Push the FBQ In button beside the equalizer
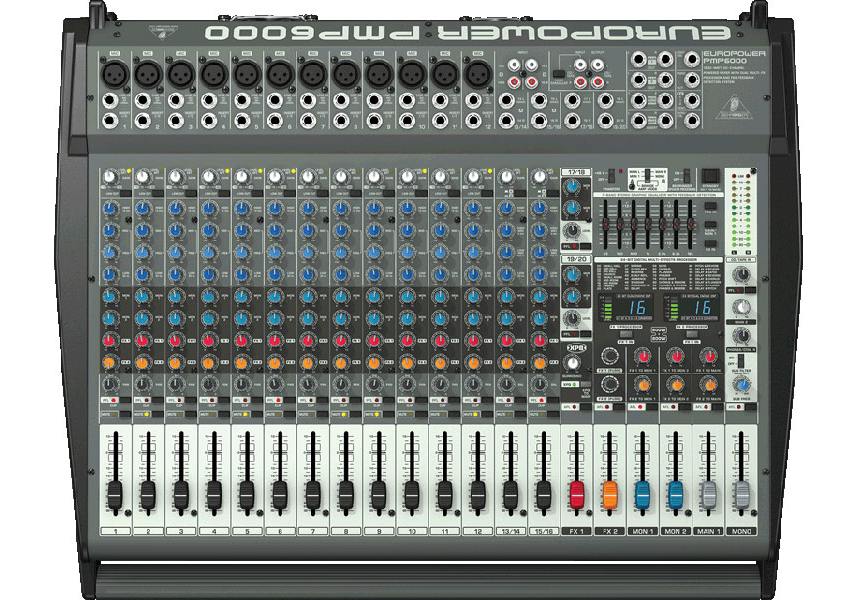The height and width of the screenshot is (600, 858). coord(710,206)
